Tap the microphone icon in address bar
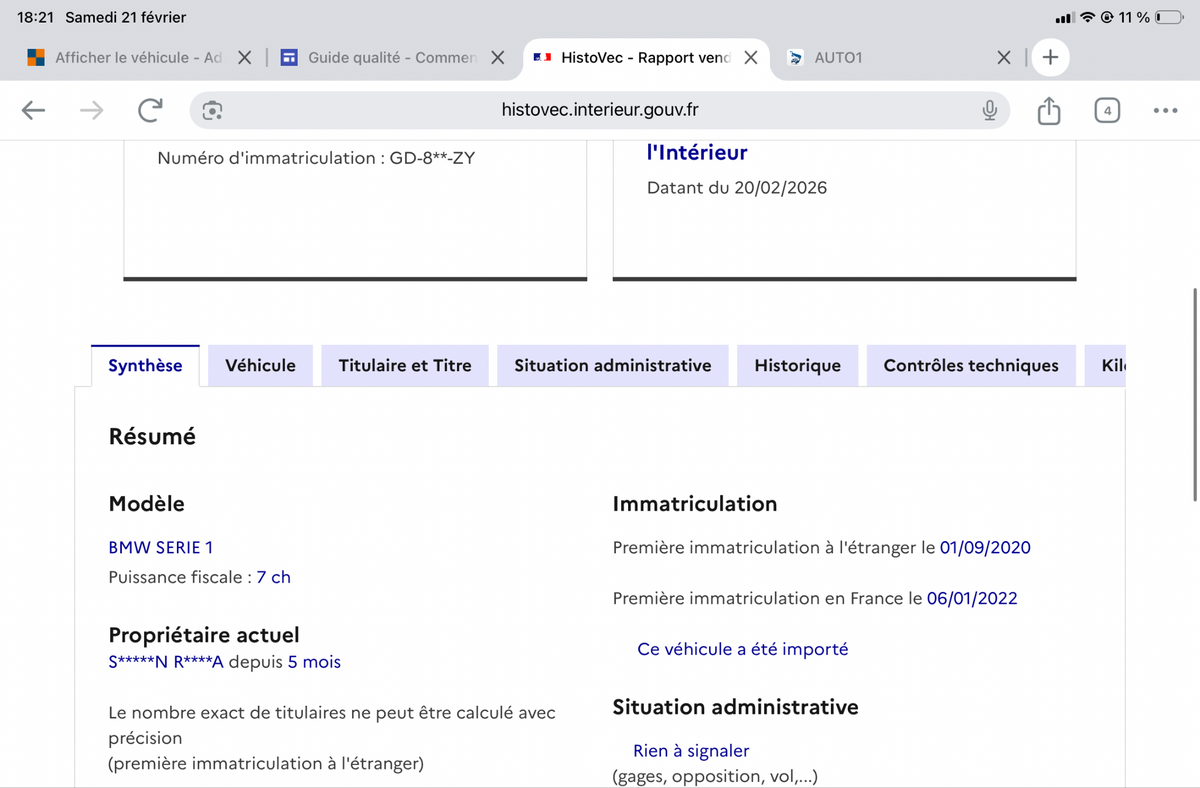This screenshot has width=1200, height=788. [x=989, y=111]
